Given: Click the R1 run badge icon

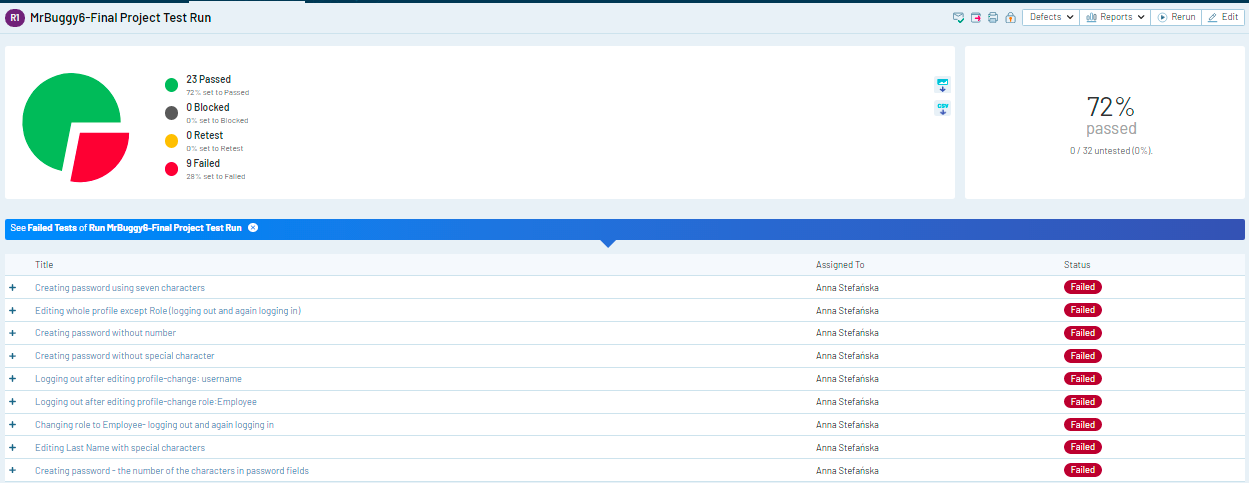Looking at the screenshot, I should (15, 17).
